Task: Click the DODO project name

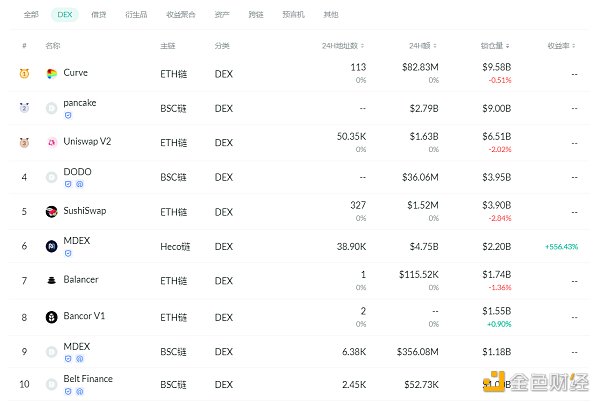Action: pyautogui.click(x=77, y=172)
